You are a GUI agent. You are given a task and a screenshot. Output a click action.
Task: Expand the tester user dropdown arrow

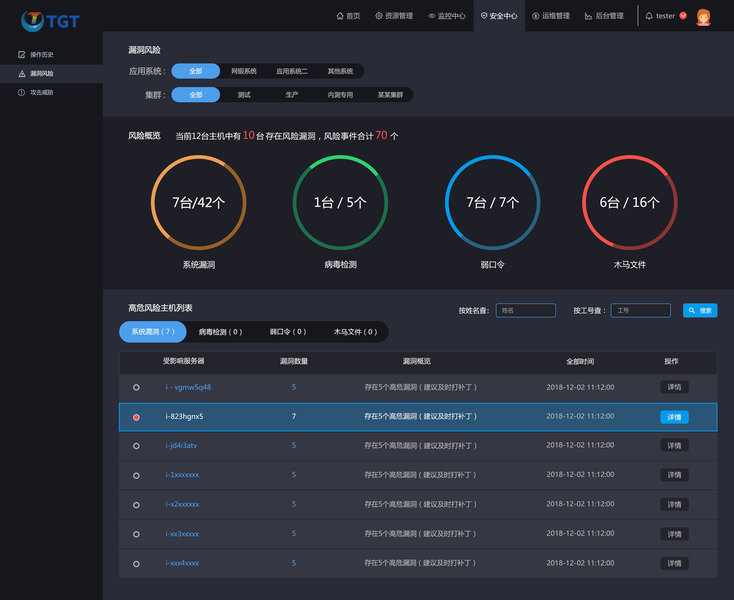pyautogui.click(x=683, y=16)
